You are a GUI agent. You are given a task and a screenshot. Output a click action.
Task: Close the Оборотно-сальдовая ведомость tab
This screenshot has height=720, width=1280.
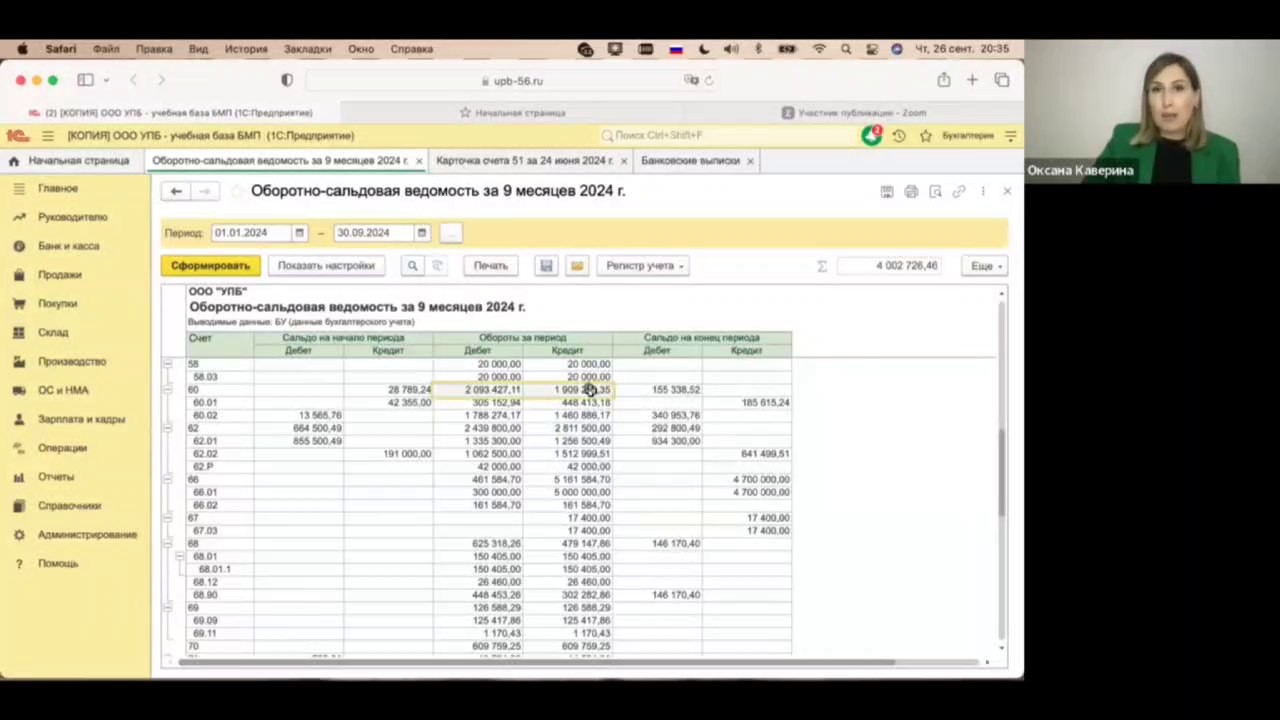[x=419, y=161]
